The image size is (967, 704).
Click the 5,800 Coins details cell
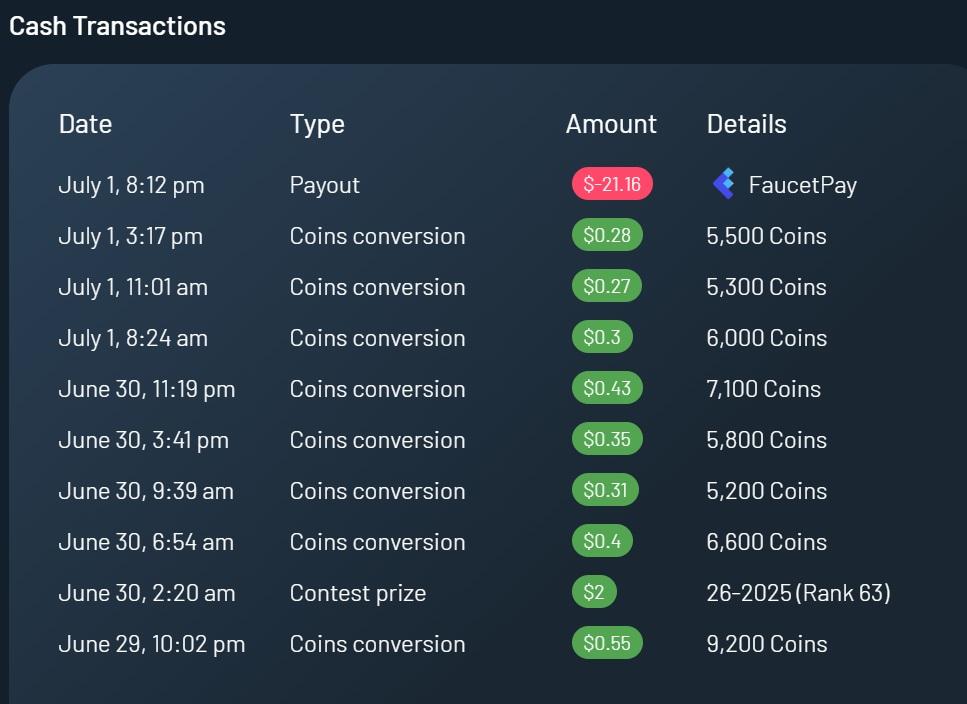coord(767,441)
